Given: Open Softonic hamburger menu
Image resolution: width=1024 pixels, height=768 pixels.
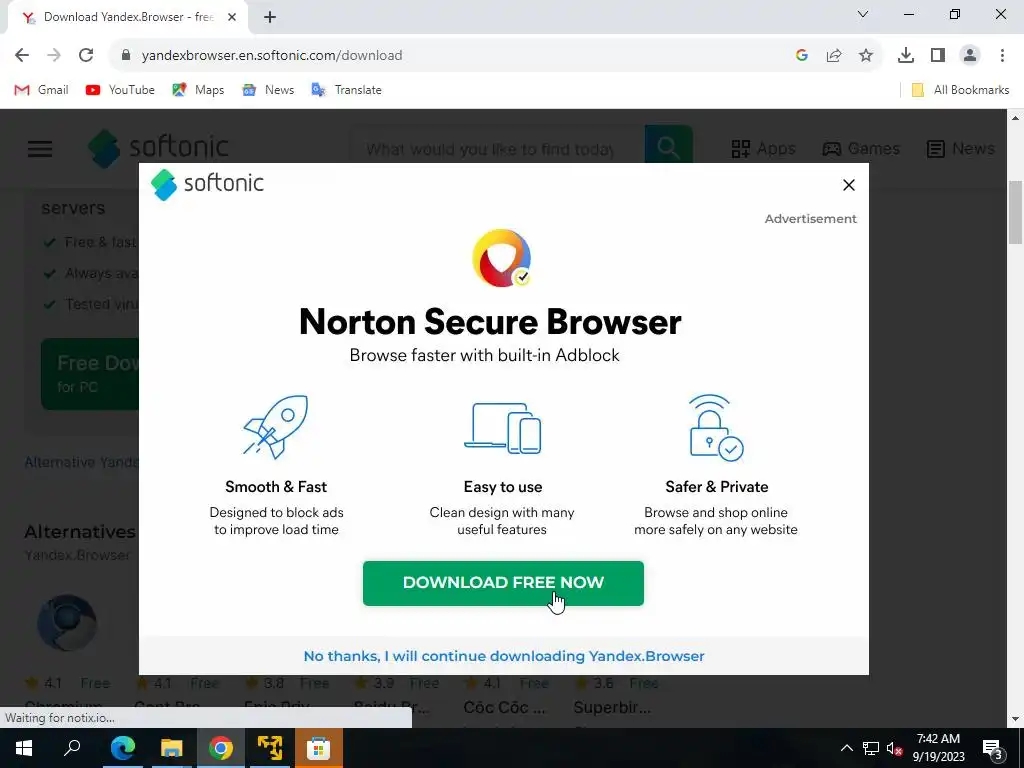Looking at the screenshot, I should point(40,149).
